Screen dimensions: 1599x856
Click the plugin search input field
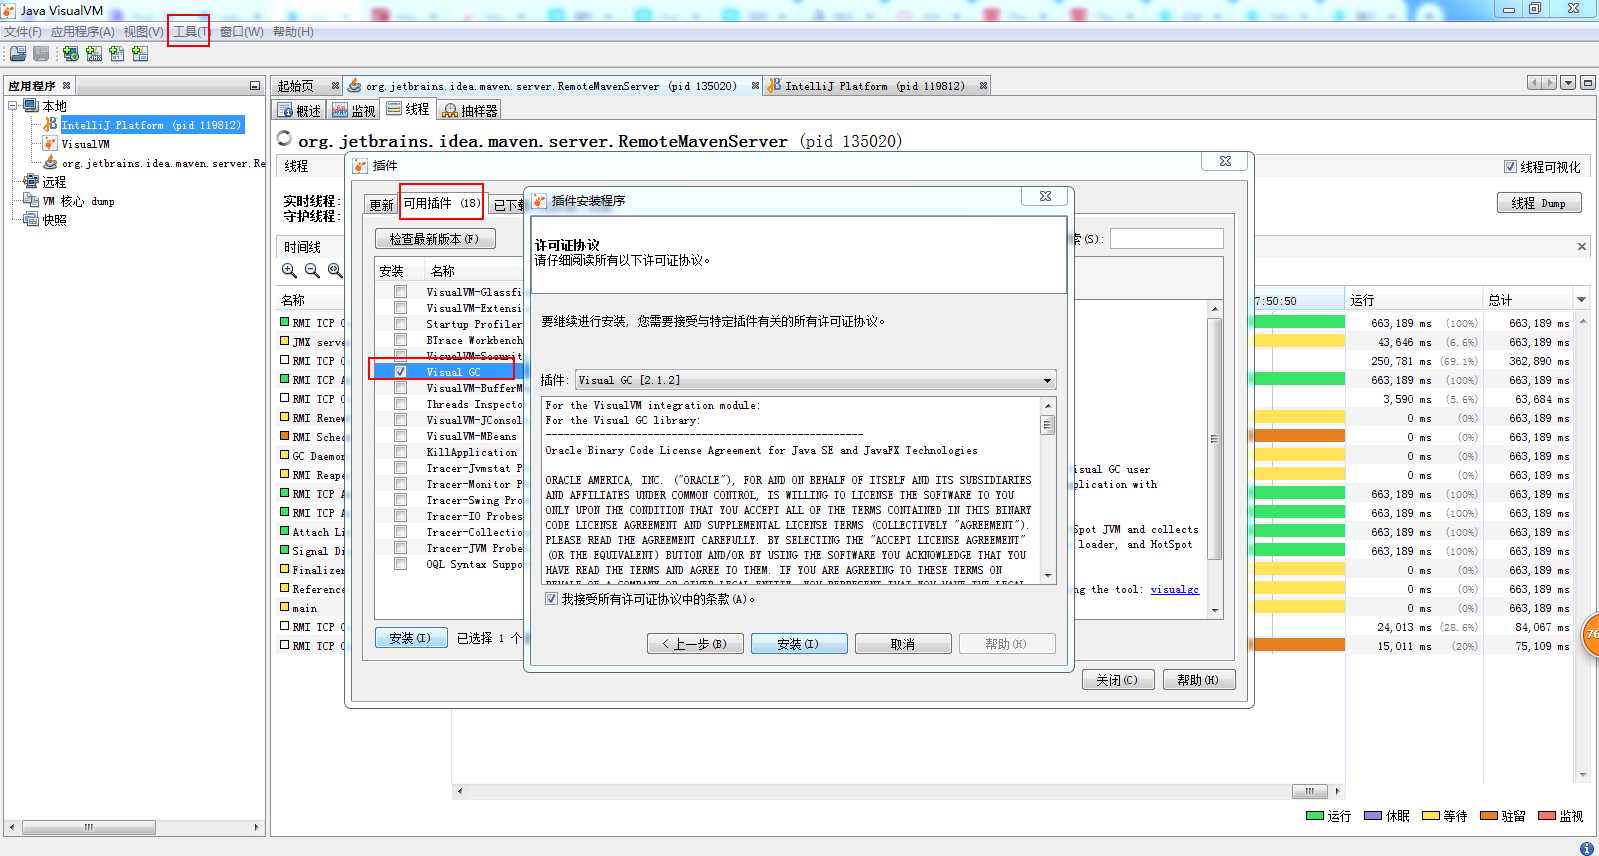(x=1166, y=239)
